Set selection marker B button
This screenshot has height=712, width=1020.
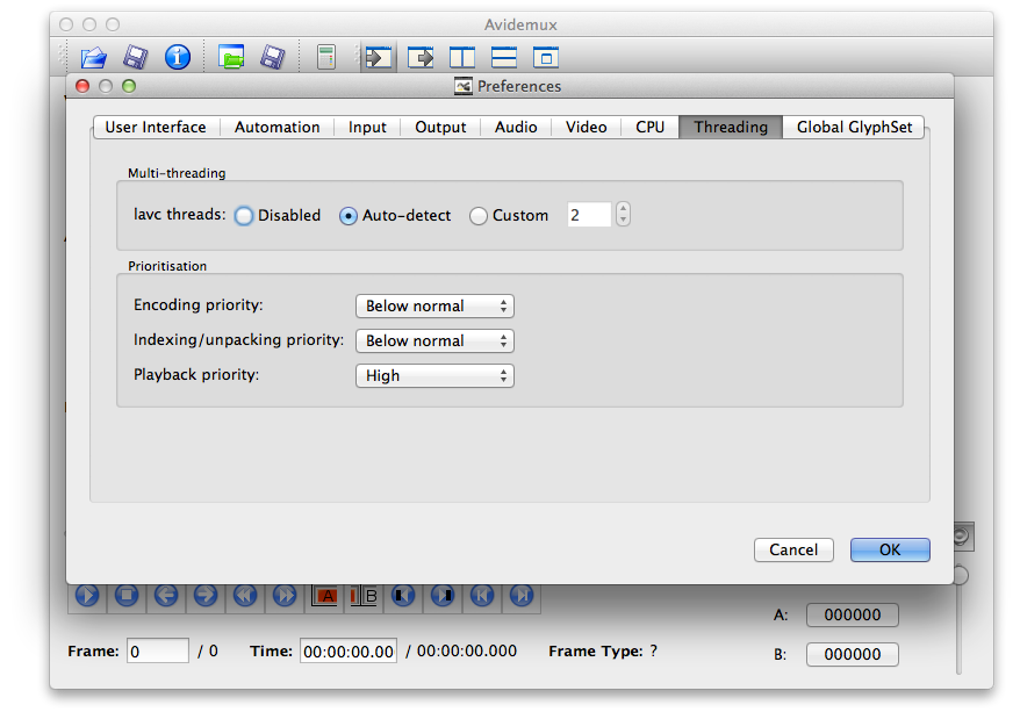tap(364, 596)
